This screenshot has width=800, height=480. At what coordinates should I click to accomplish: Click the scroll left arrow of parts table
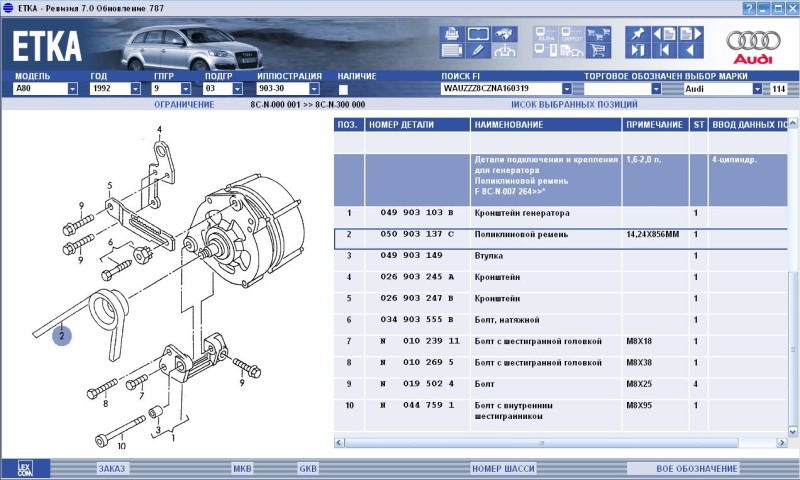click(x=339, y=443)
